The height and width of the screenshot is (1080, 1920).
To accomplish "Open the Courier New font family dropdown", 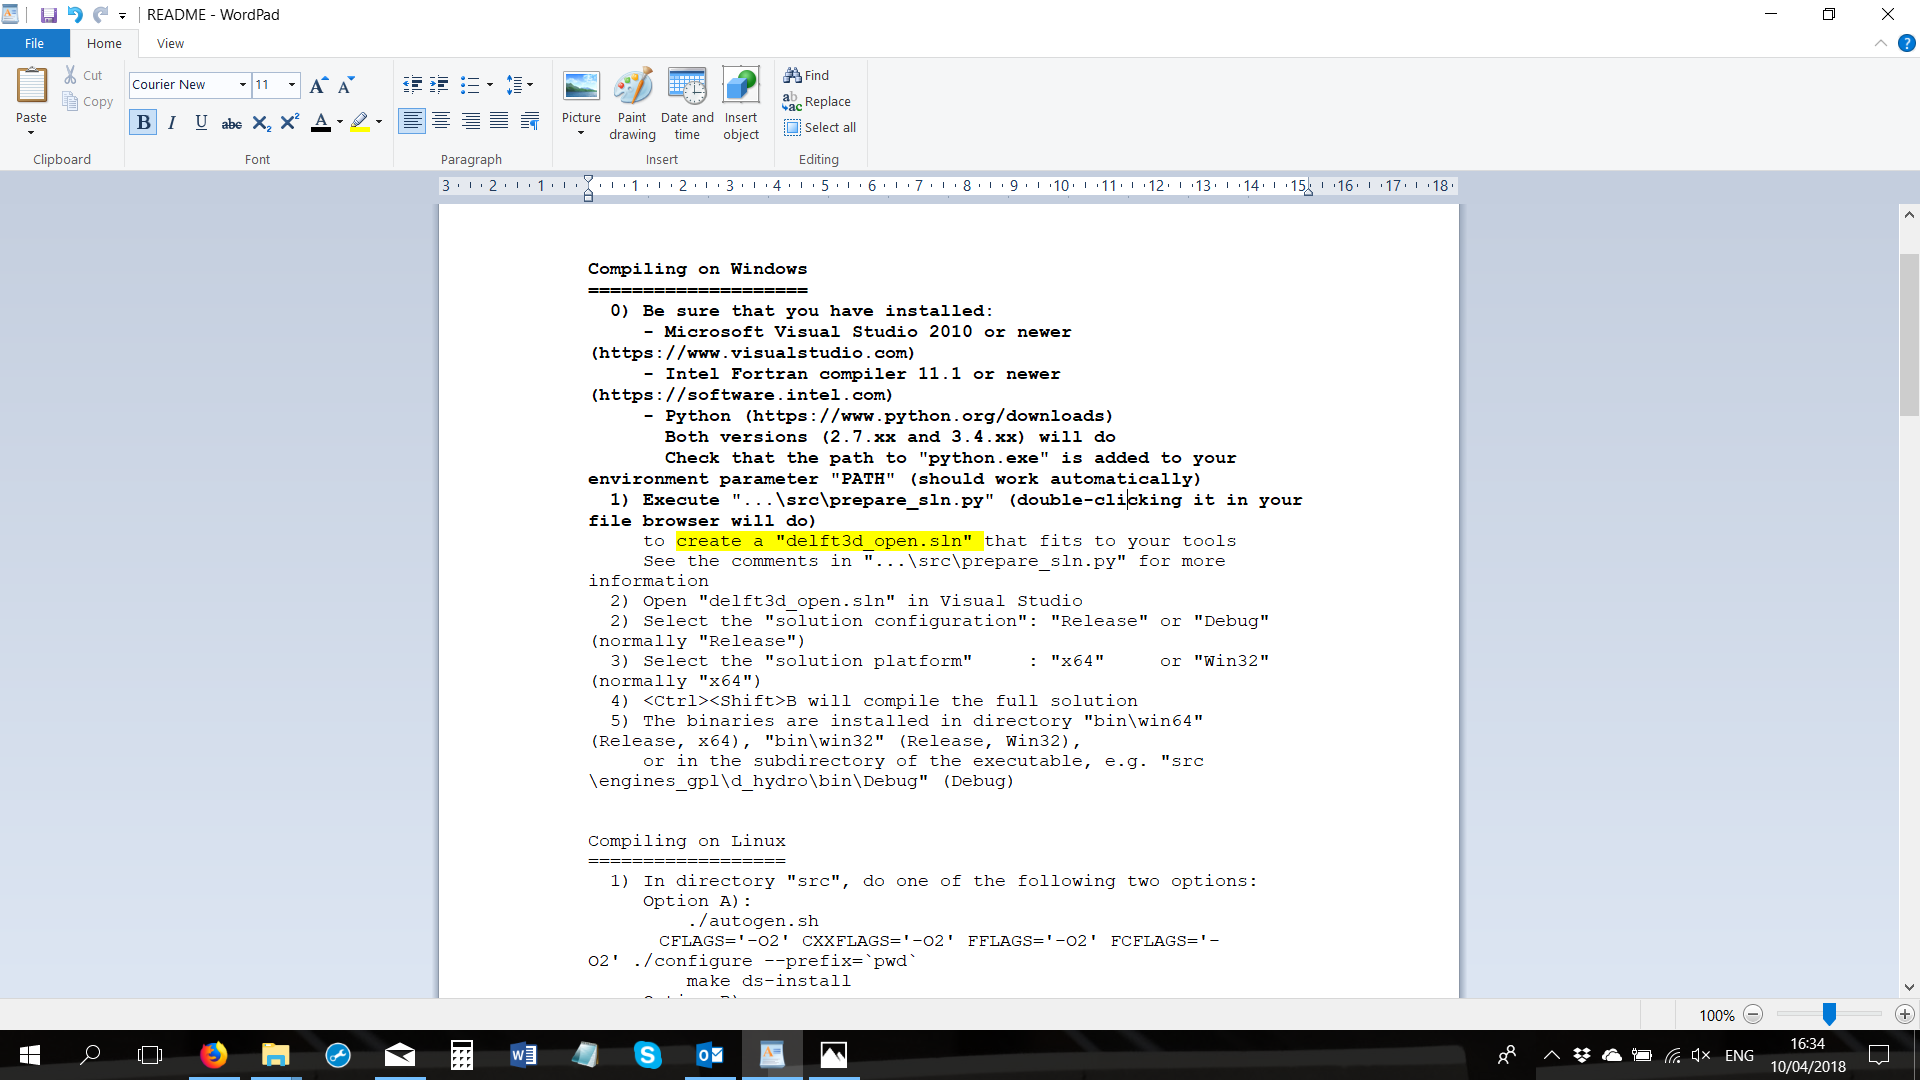I will click(x=242, y=85).
